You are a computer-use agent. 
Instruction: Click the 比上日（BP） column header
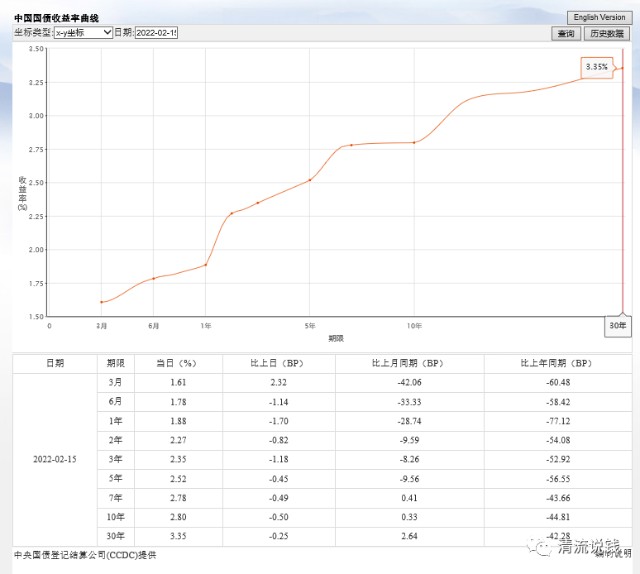[x=279, y=363]
